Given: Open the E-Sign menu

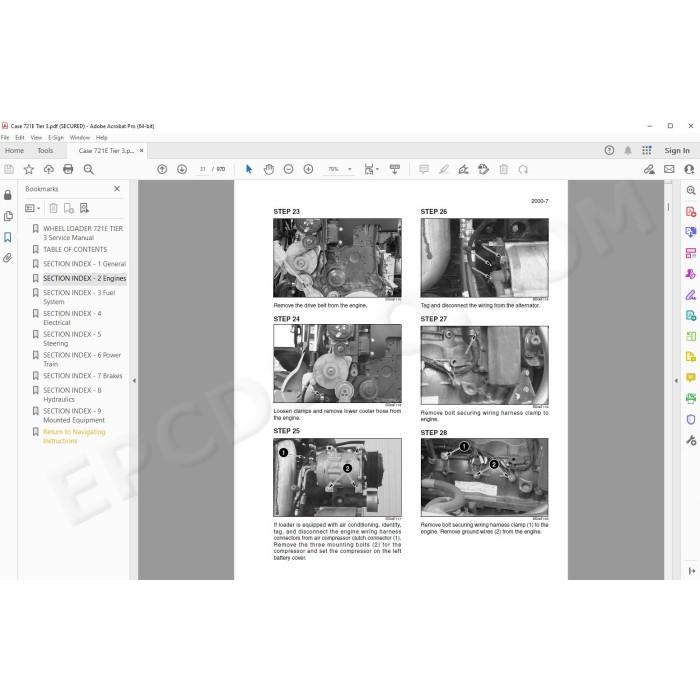Looking at the screenshot, I should tap(56, 138).
